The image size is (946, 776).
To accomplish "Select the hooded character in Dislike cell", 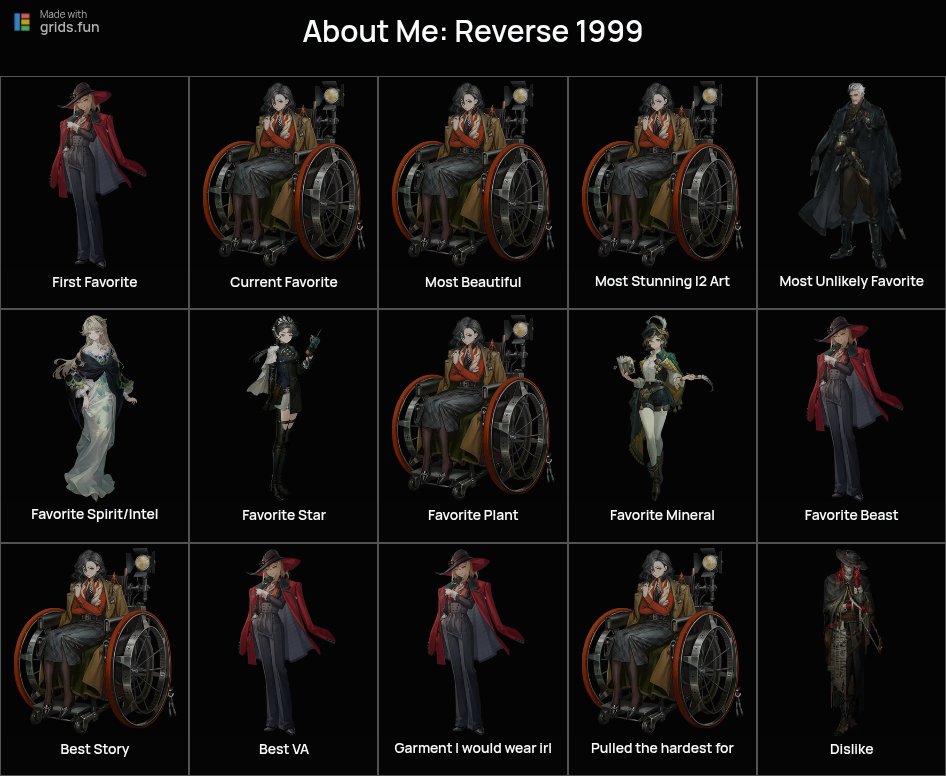I will click(x=851, y=641).
